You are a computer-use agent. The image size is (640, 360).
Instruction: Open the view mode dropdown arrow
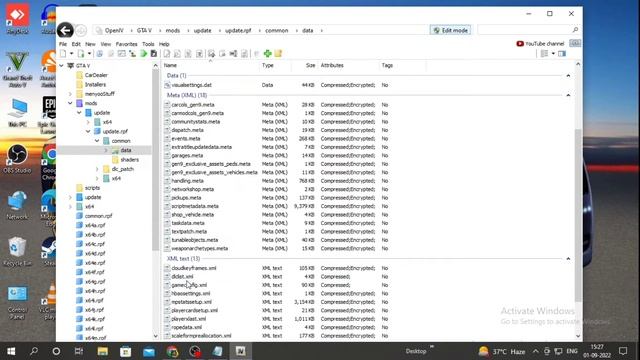(553, 53)
